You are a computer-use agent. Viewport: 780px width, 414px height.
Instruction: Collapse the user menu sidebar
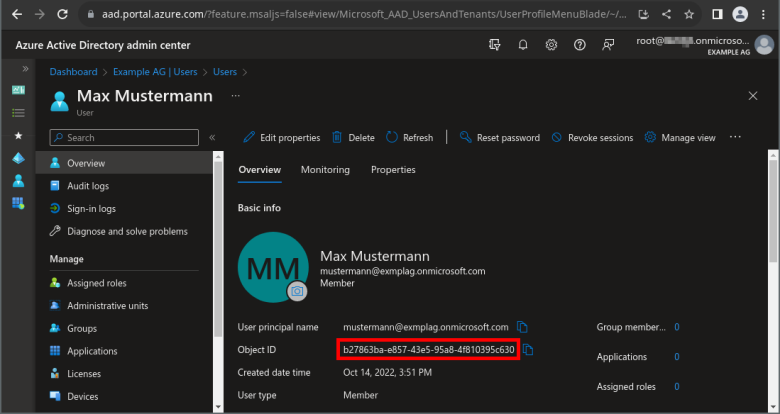[x=212, y=138]
